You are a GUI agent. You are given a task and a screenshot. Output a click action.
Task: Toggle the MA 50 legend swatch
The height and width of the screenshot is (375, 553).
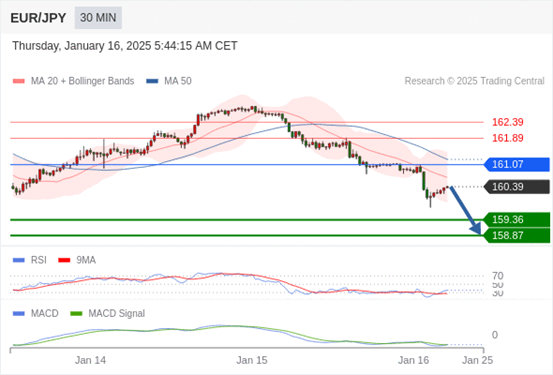pos(152,81)
